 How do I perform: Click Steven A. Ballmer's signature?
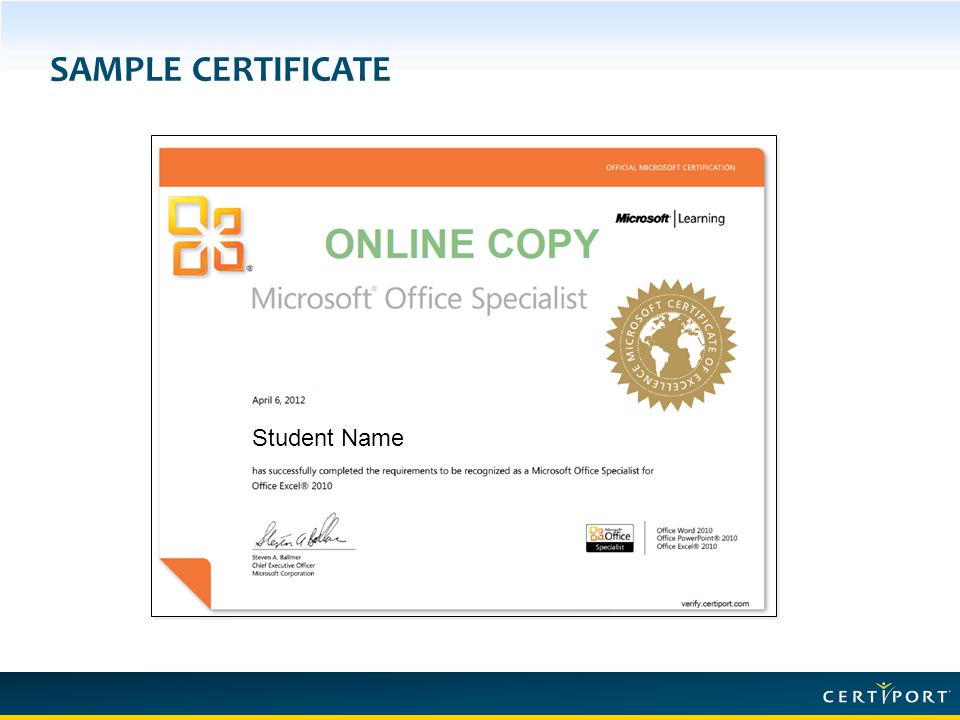[x=302, y=531]
